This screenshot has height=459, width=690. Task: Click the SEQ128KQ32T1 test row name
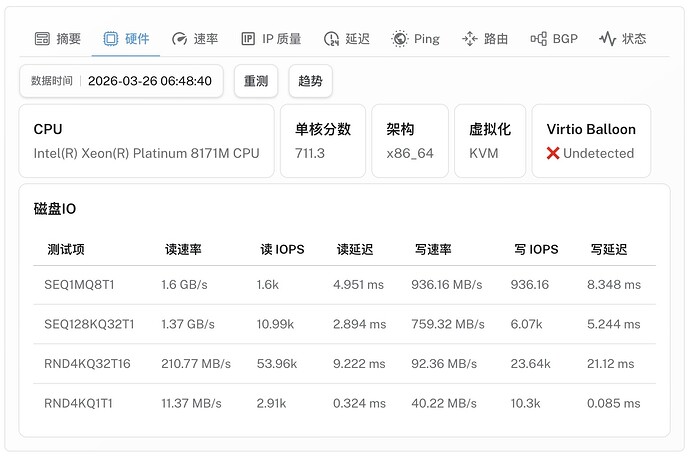point(89,324)
